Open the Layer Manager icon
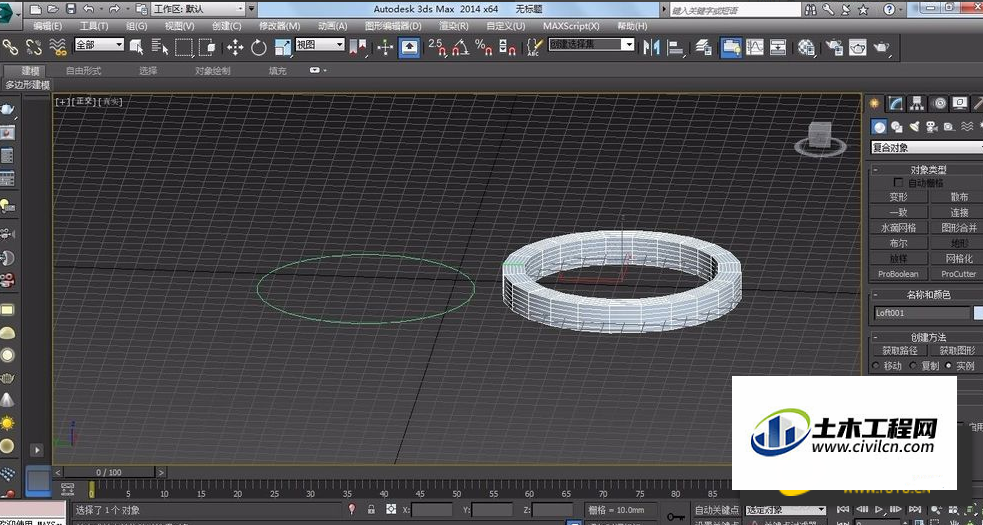The width and height of the screenshot is (983, 525). pyautogui.click(x=703, y=47)
